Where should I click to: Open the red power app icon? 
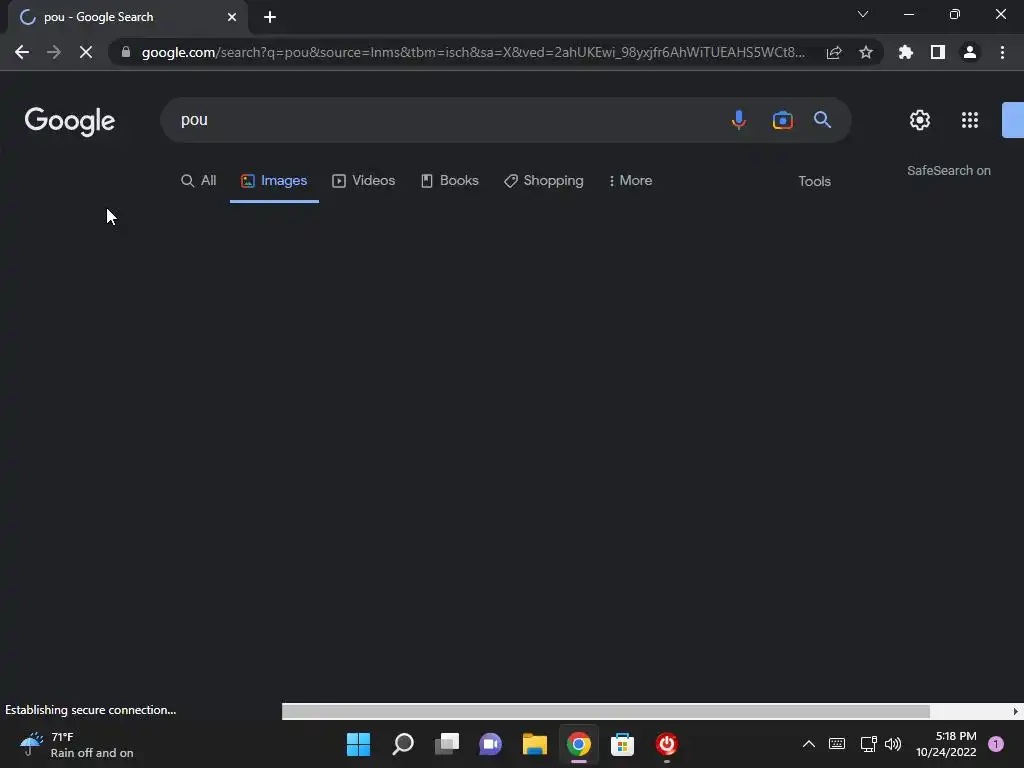click(667, 744)
